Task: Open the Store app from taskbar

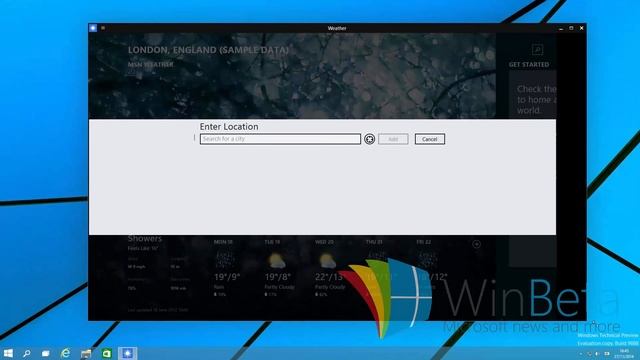Action: coord(107,353)
